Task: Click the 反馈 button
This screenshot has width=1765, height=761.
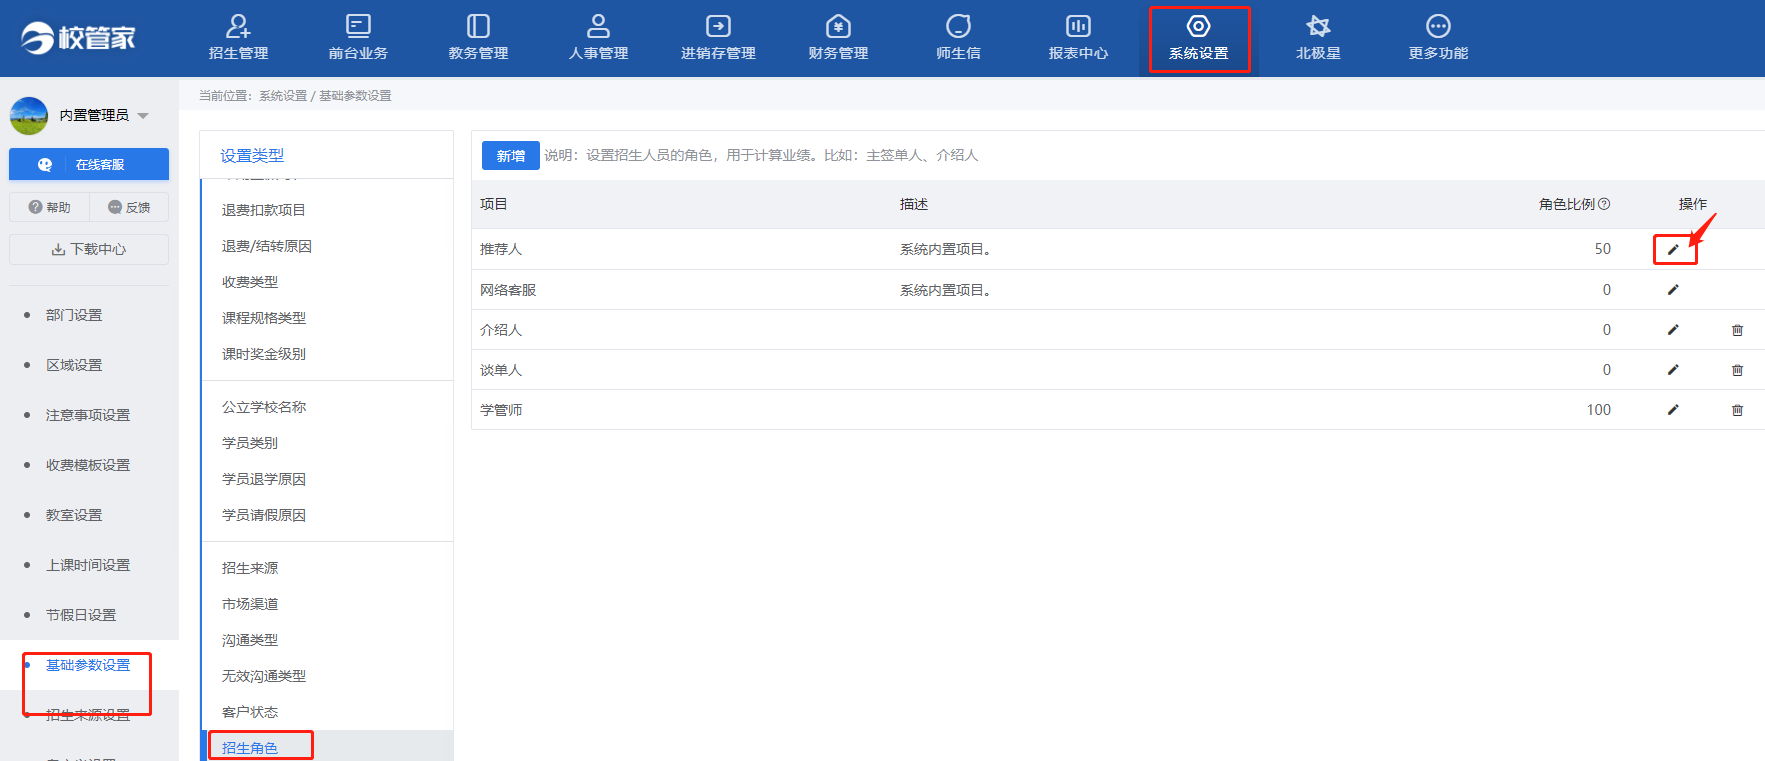Action: (129, 207)
